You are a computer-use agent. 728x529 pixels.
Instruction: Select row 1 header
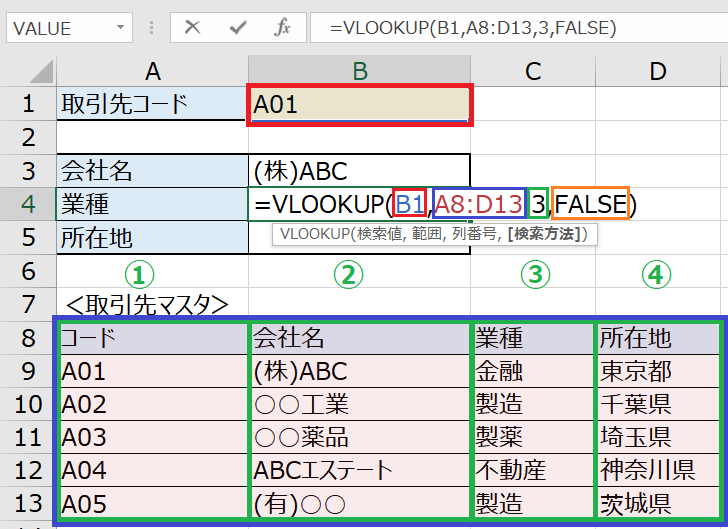coord(28,103)
